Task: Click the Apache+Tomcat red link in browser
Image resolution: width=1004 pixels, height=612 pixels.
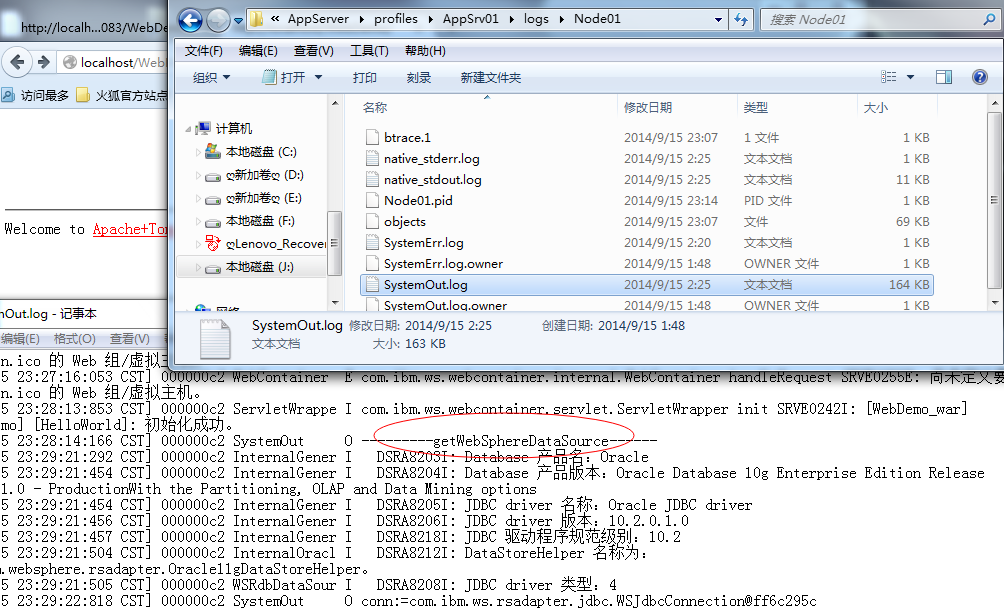Action: (x=130, y=229)
